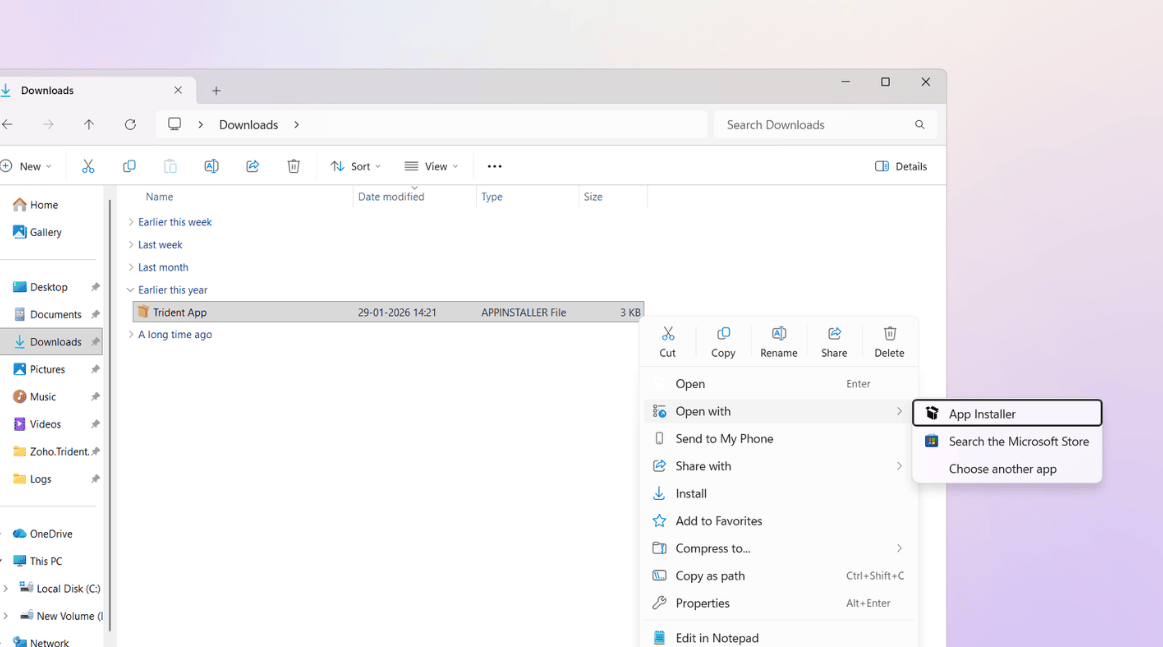Screen dimensions: 1163x647
Task: Refresh the Downloads folder
Action: point(131,125)
